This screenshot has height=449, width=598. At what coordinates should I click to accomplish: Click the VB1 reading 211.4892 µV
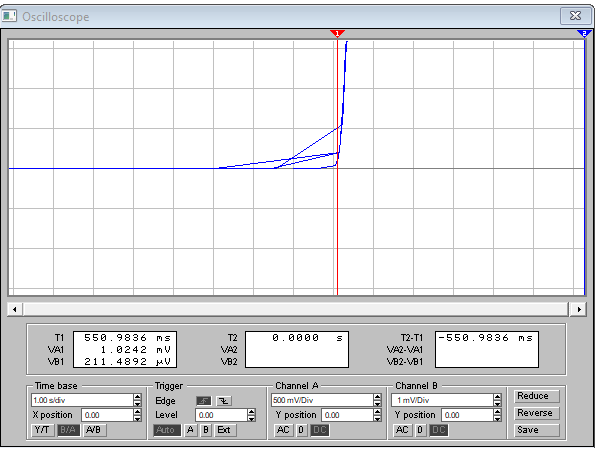coord(127,361)
